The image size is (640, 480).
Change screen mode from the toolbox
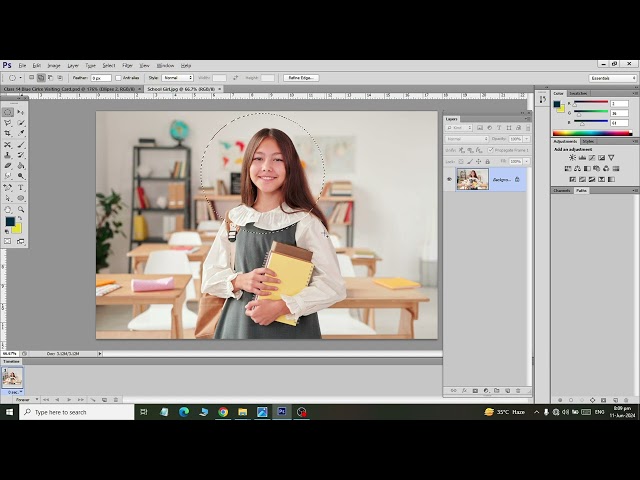tap(21, 241)
